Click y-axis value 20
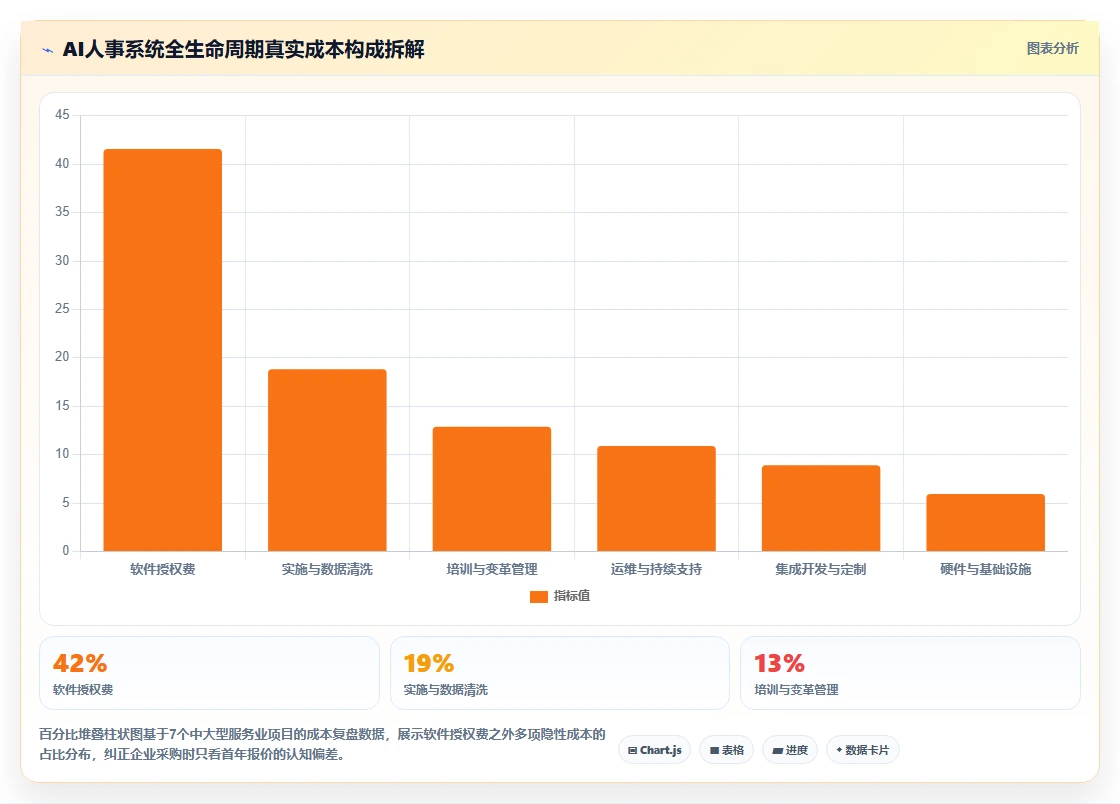The width and height of the screenshot is (1120, 804). pyautogui.click(x=62, y=357)
